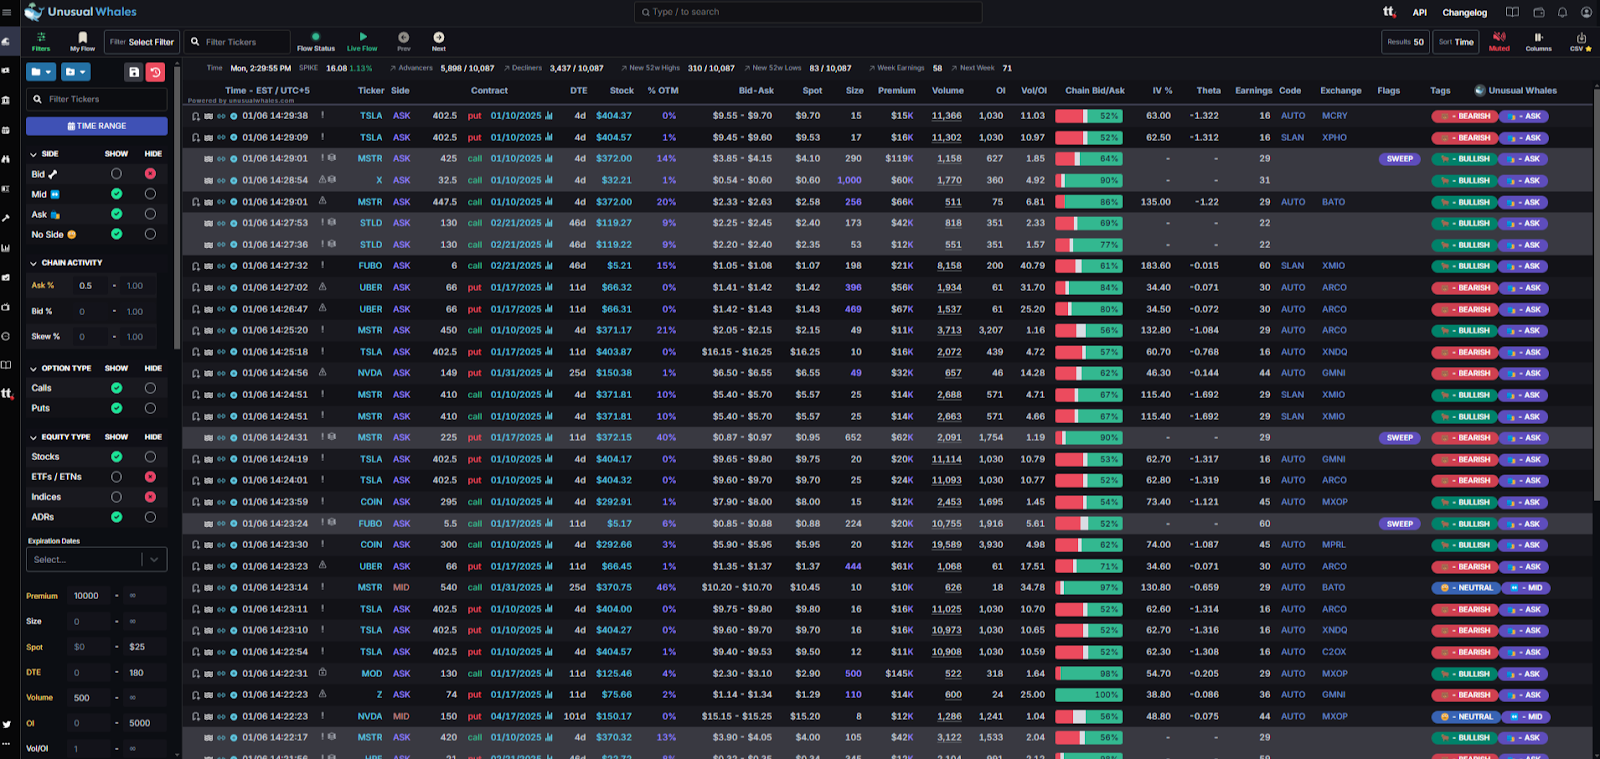Open the user account icon

coord(1586,12)
